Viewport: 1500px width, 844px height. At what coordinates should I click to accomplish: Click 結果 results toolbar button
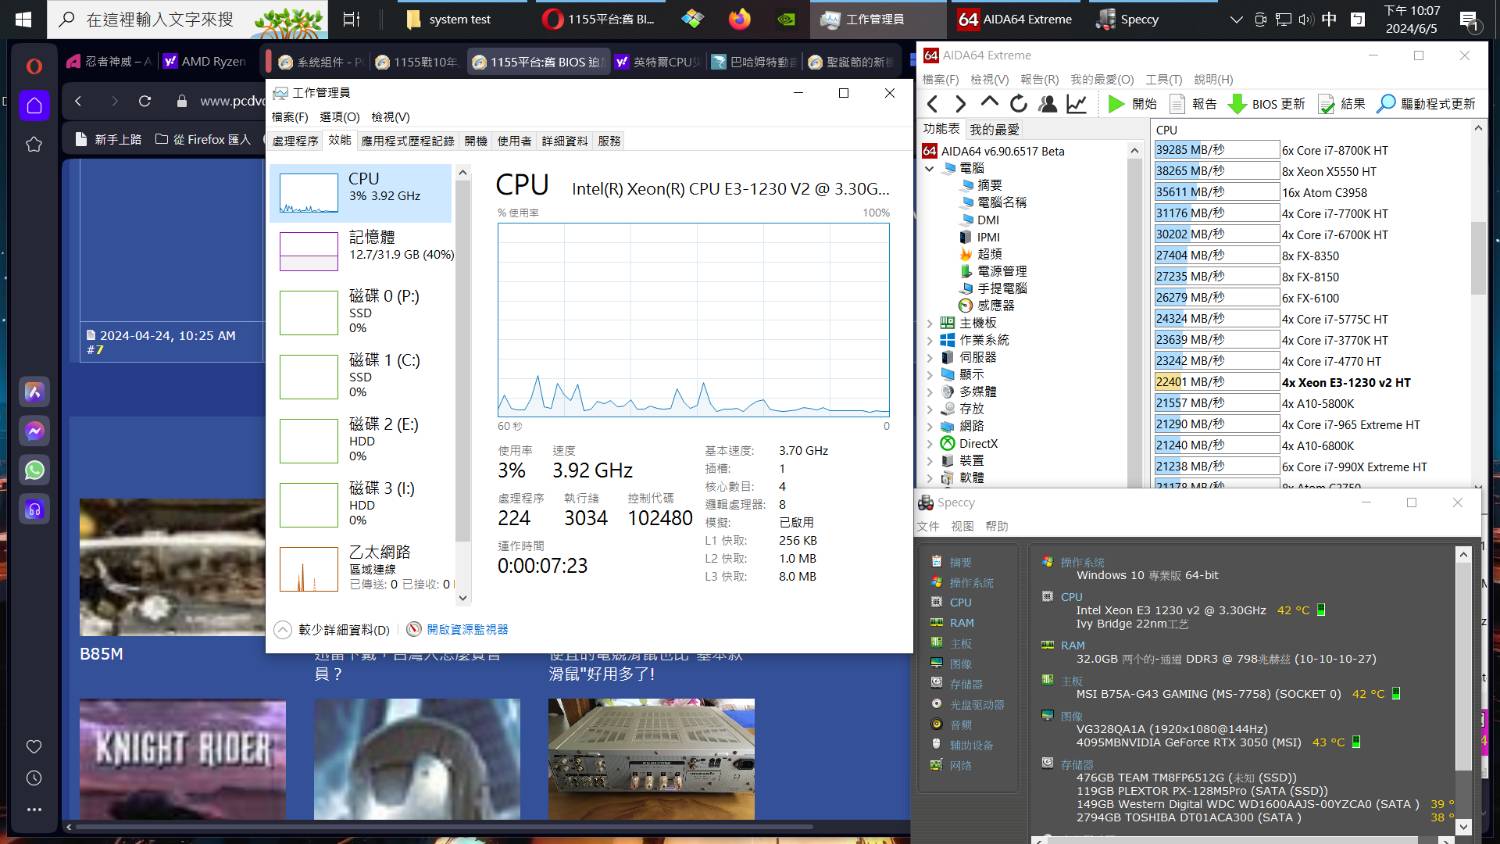click(x=1341, y=103)
